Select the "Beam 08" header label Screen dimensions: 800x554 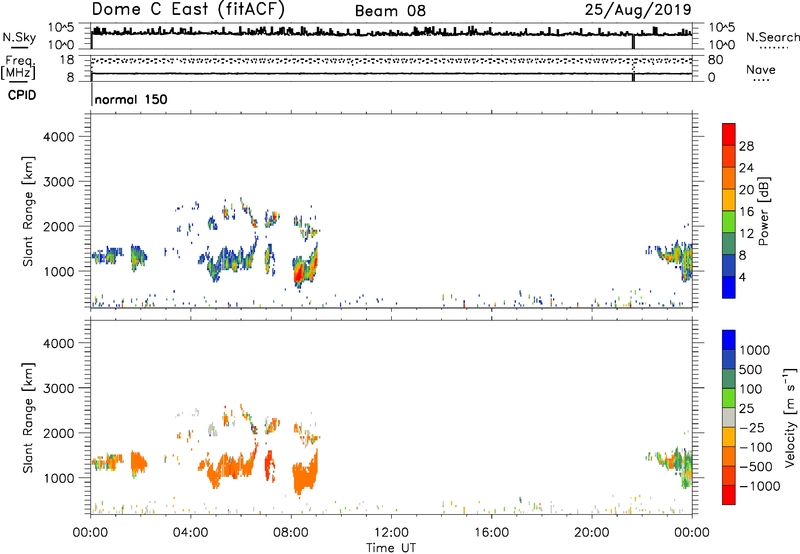coord(390,11)
